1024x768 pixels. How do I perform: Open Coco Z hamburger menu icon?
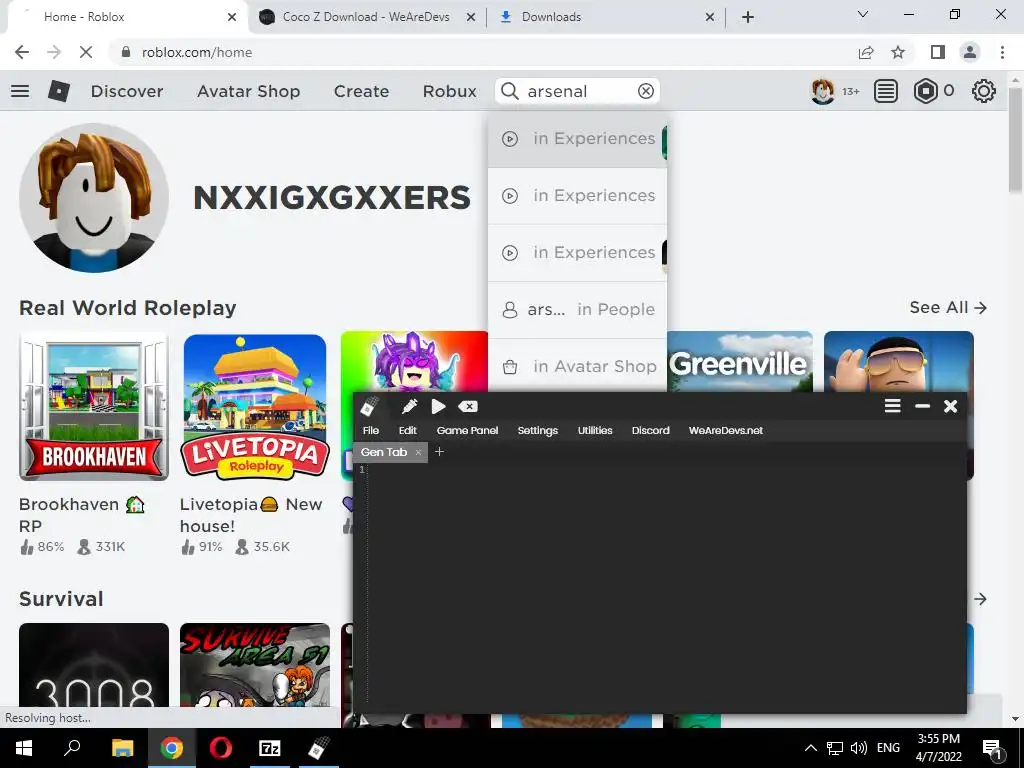(893, 406)
